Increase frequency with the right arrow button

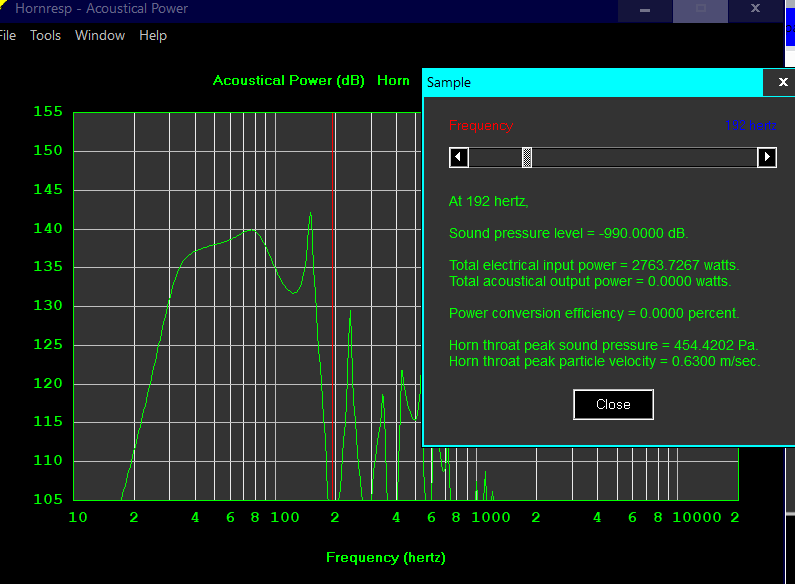coord(767,157)
